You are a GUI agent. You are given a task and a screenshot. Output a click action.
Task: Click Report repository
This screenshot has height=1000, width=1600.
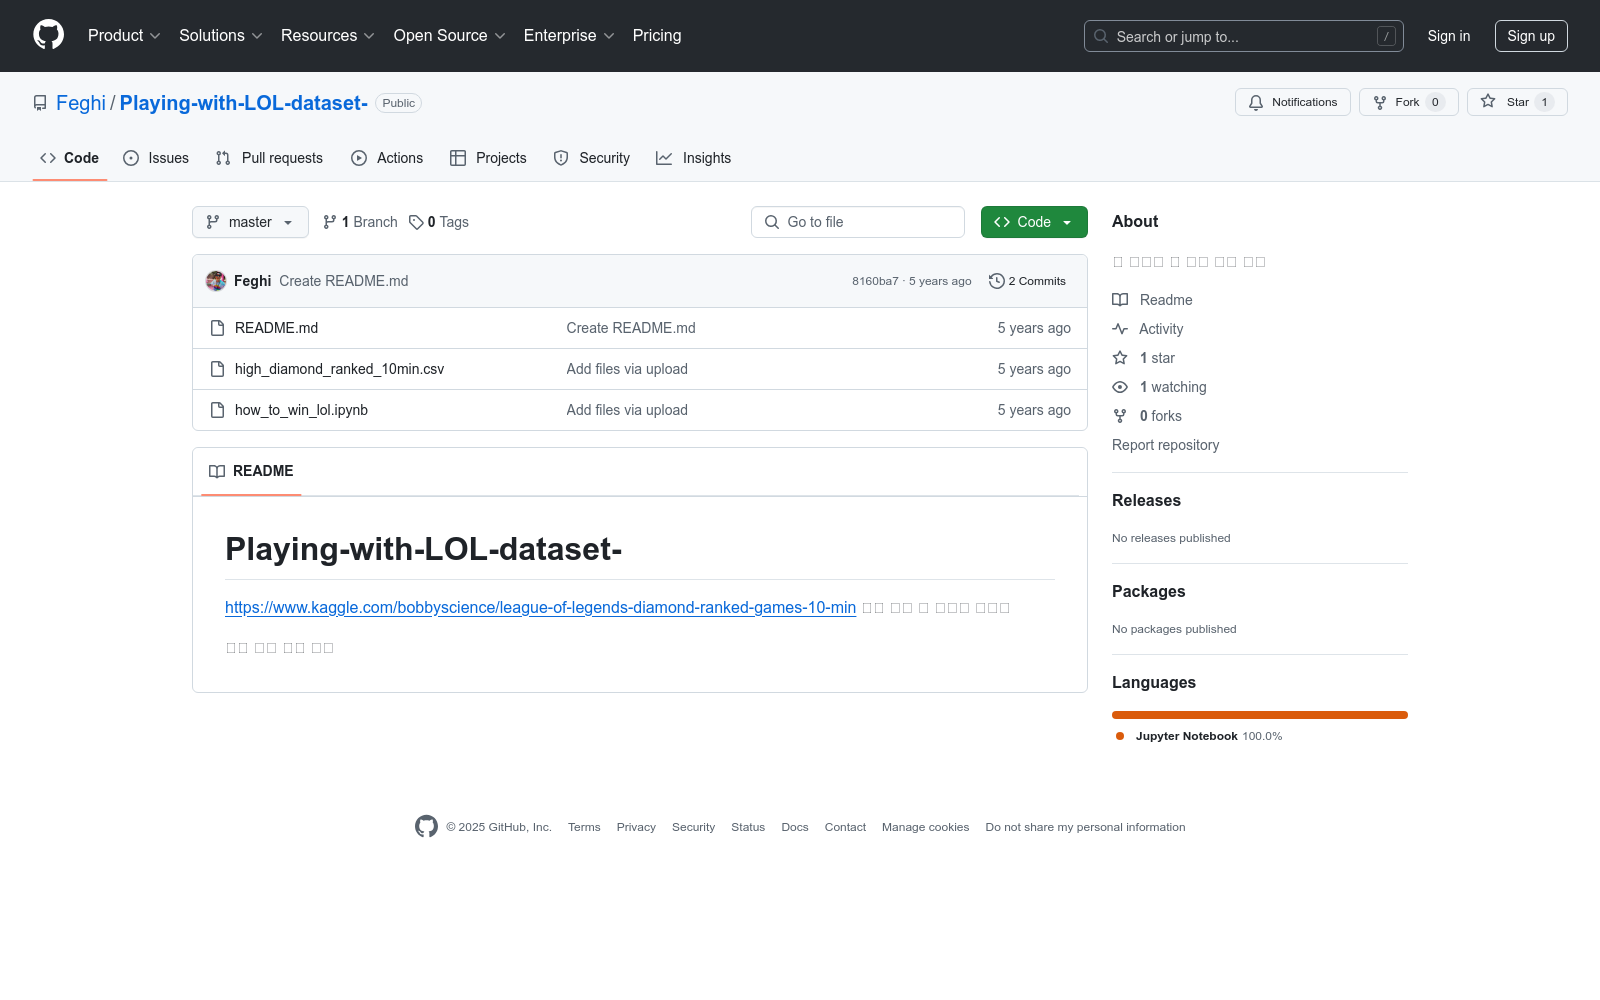pos(1165,445)
